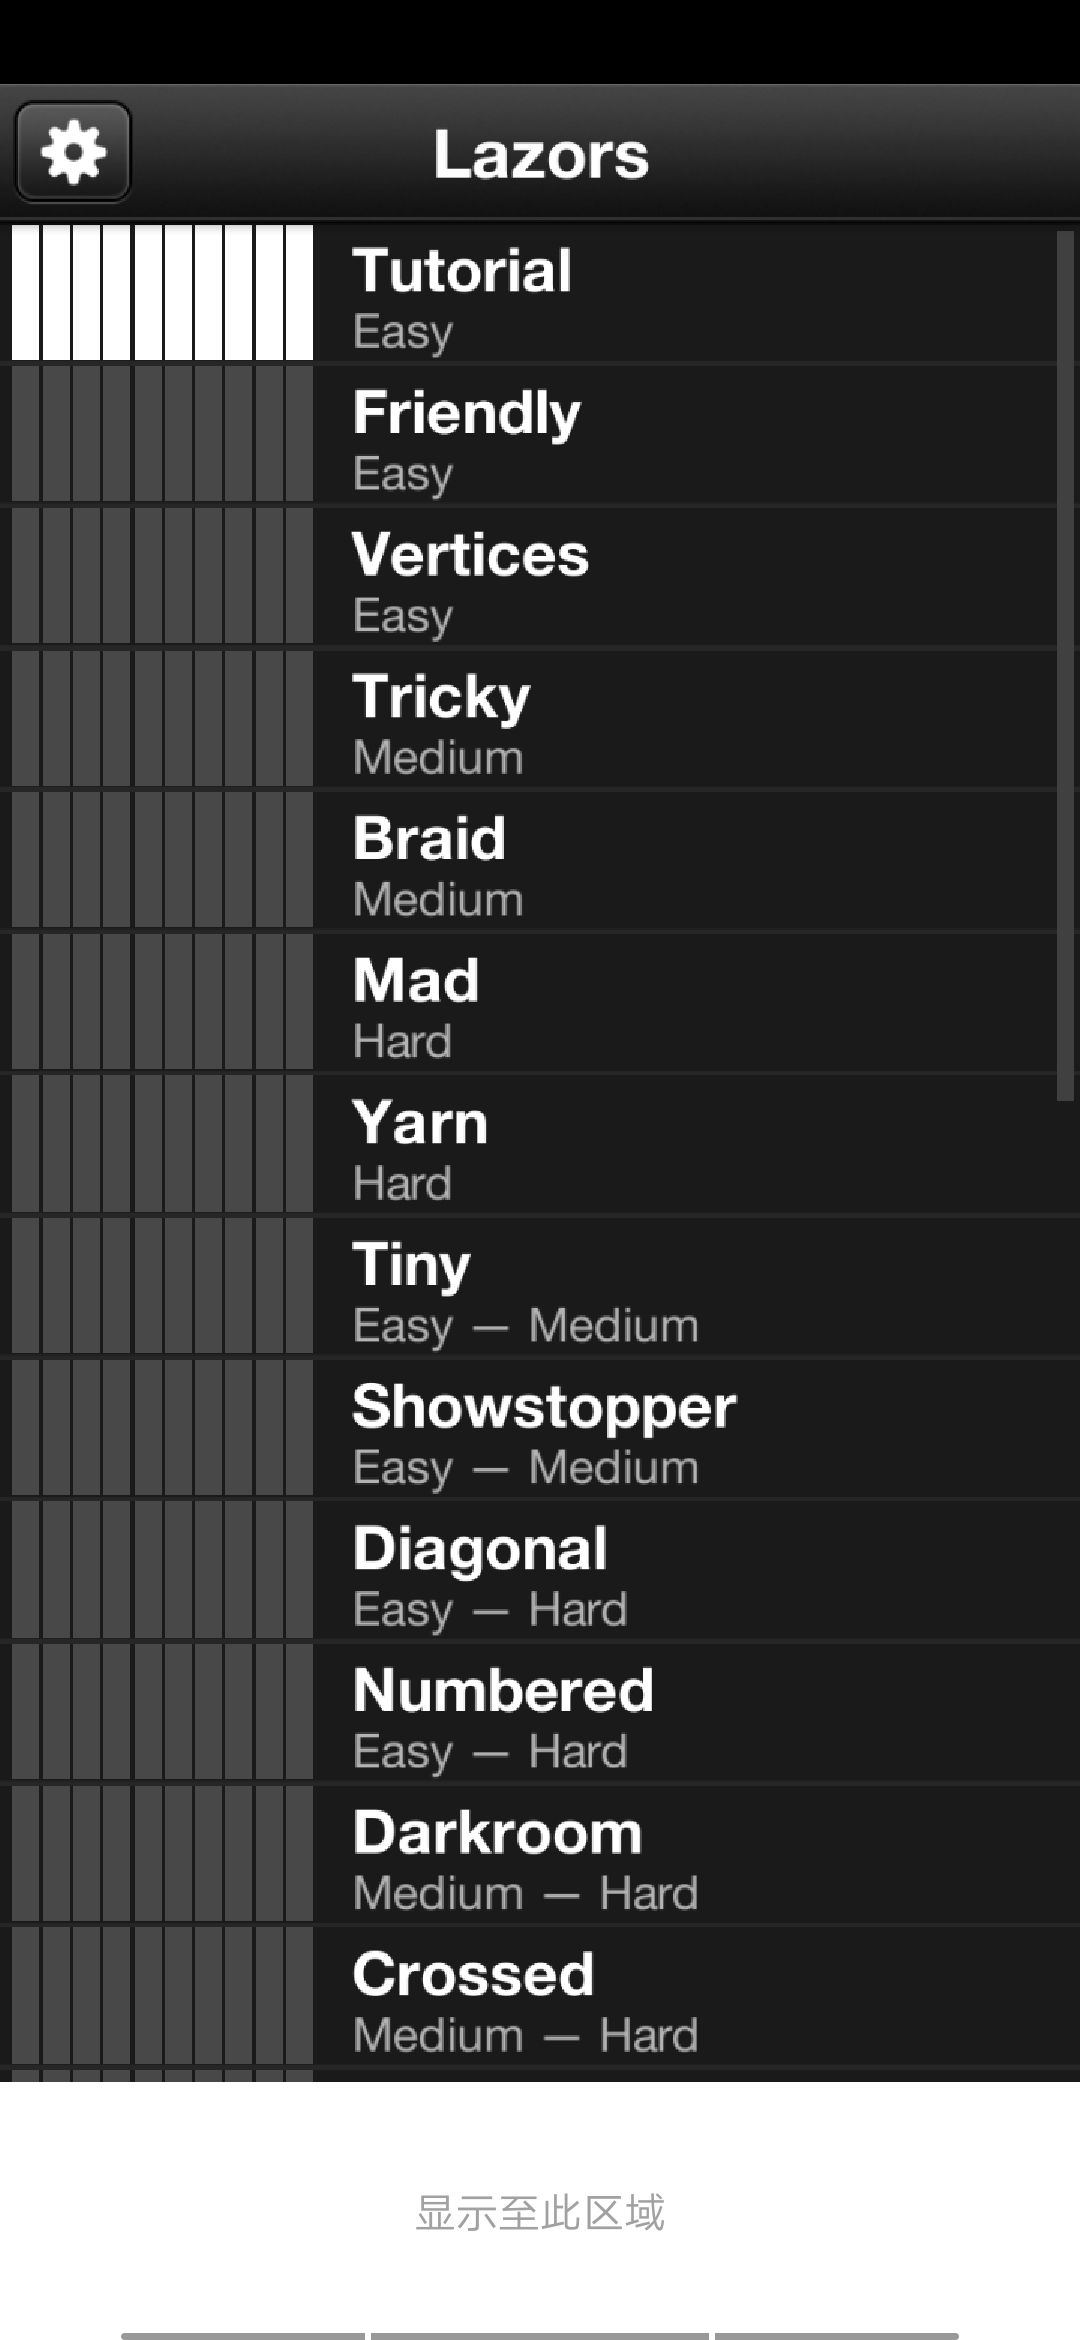Open the settings gear icon

click(73, 152)
